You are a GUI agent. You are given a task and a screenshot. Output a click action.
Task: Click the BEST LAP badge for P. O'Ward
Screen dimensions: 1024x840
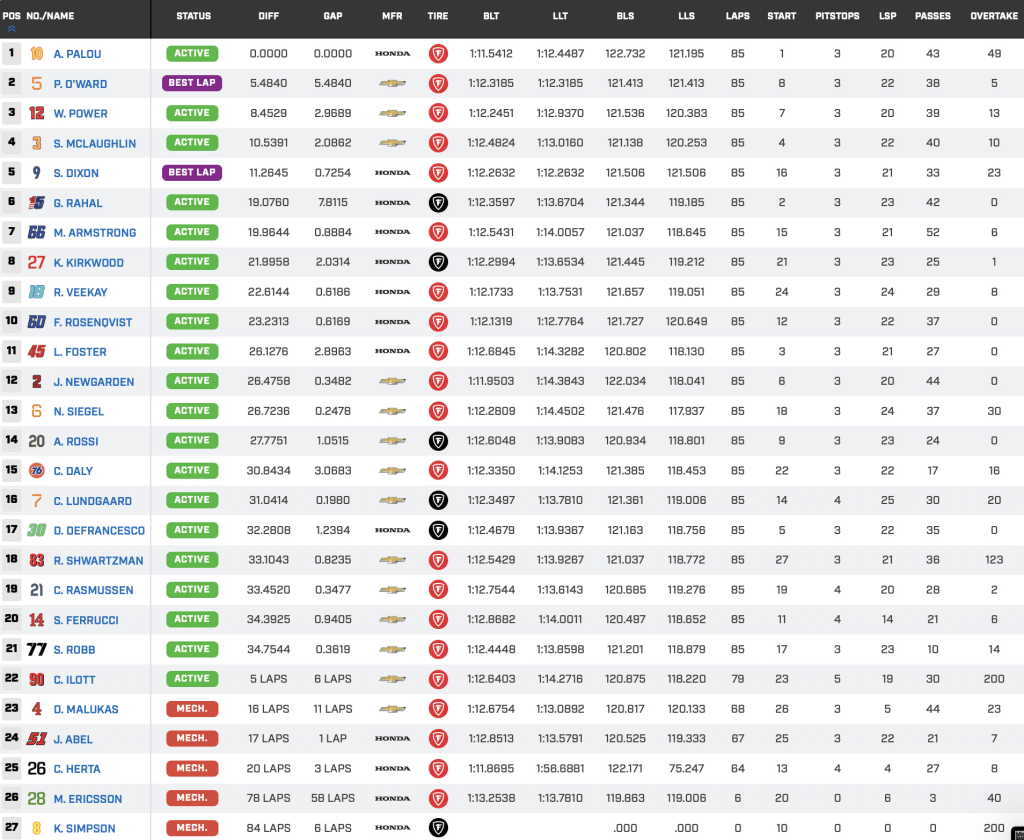tap(192, 83)
